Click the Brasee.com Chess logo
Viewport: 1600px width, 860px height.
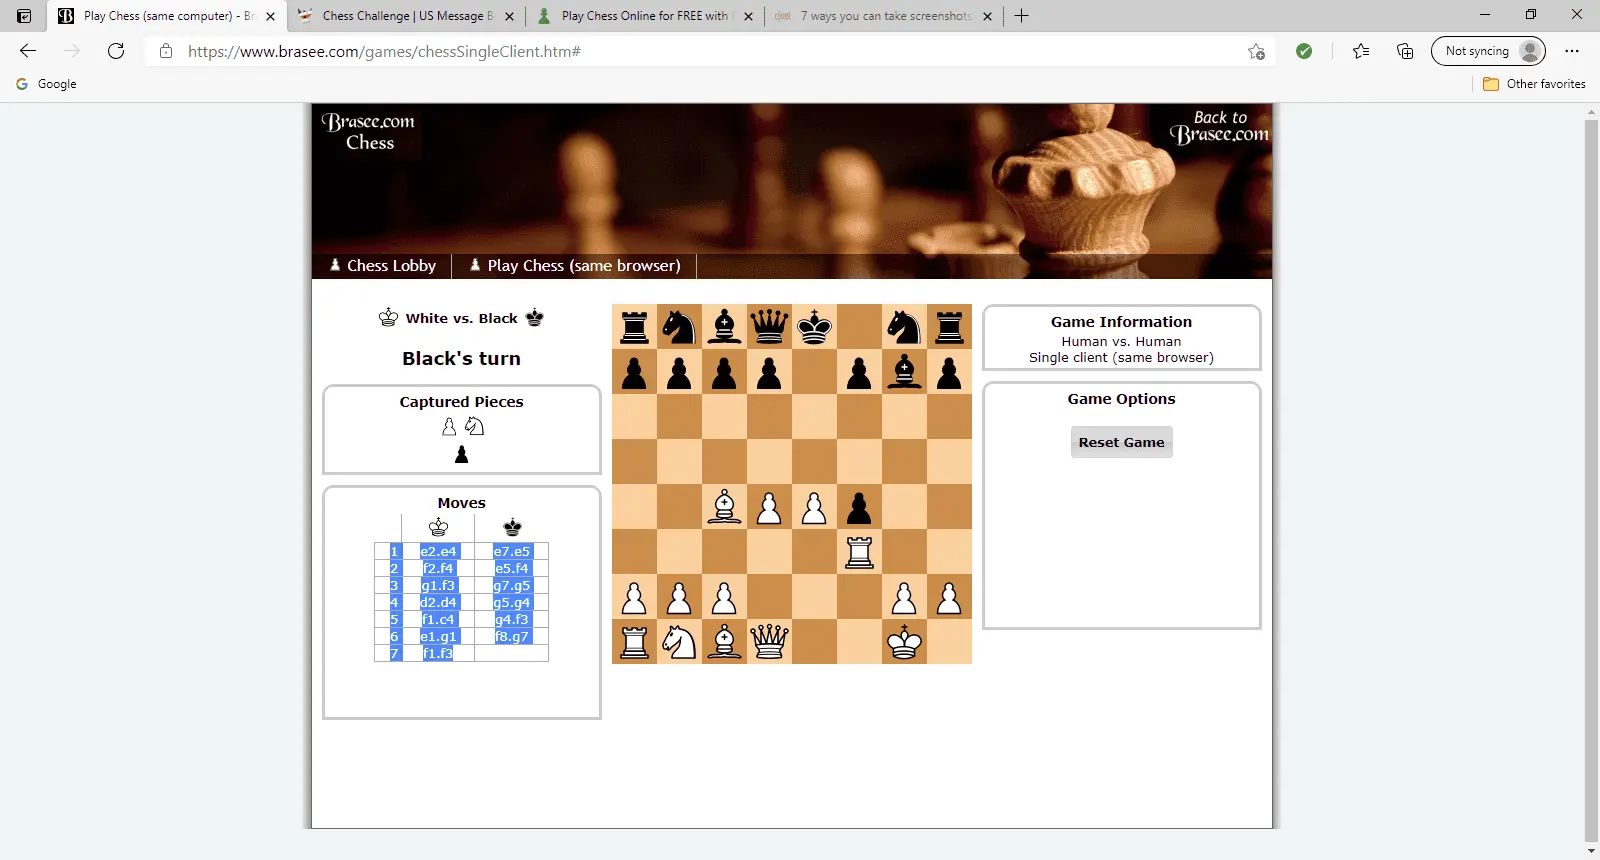click(369, 131)
